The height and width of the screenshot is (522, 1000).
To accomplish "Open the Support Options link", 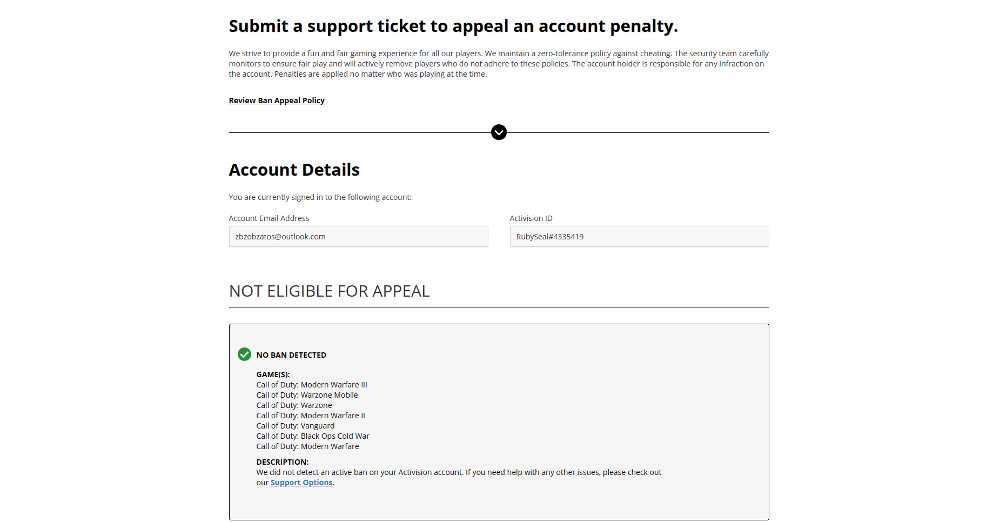I will click(x=302, y=482).
